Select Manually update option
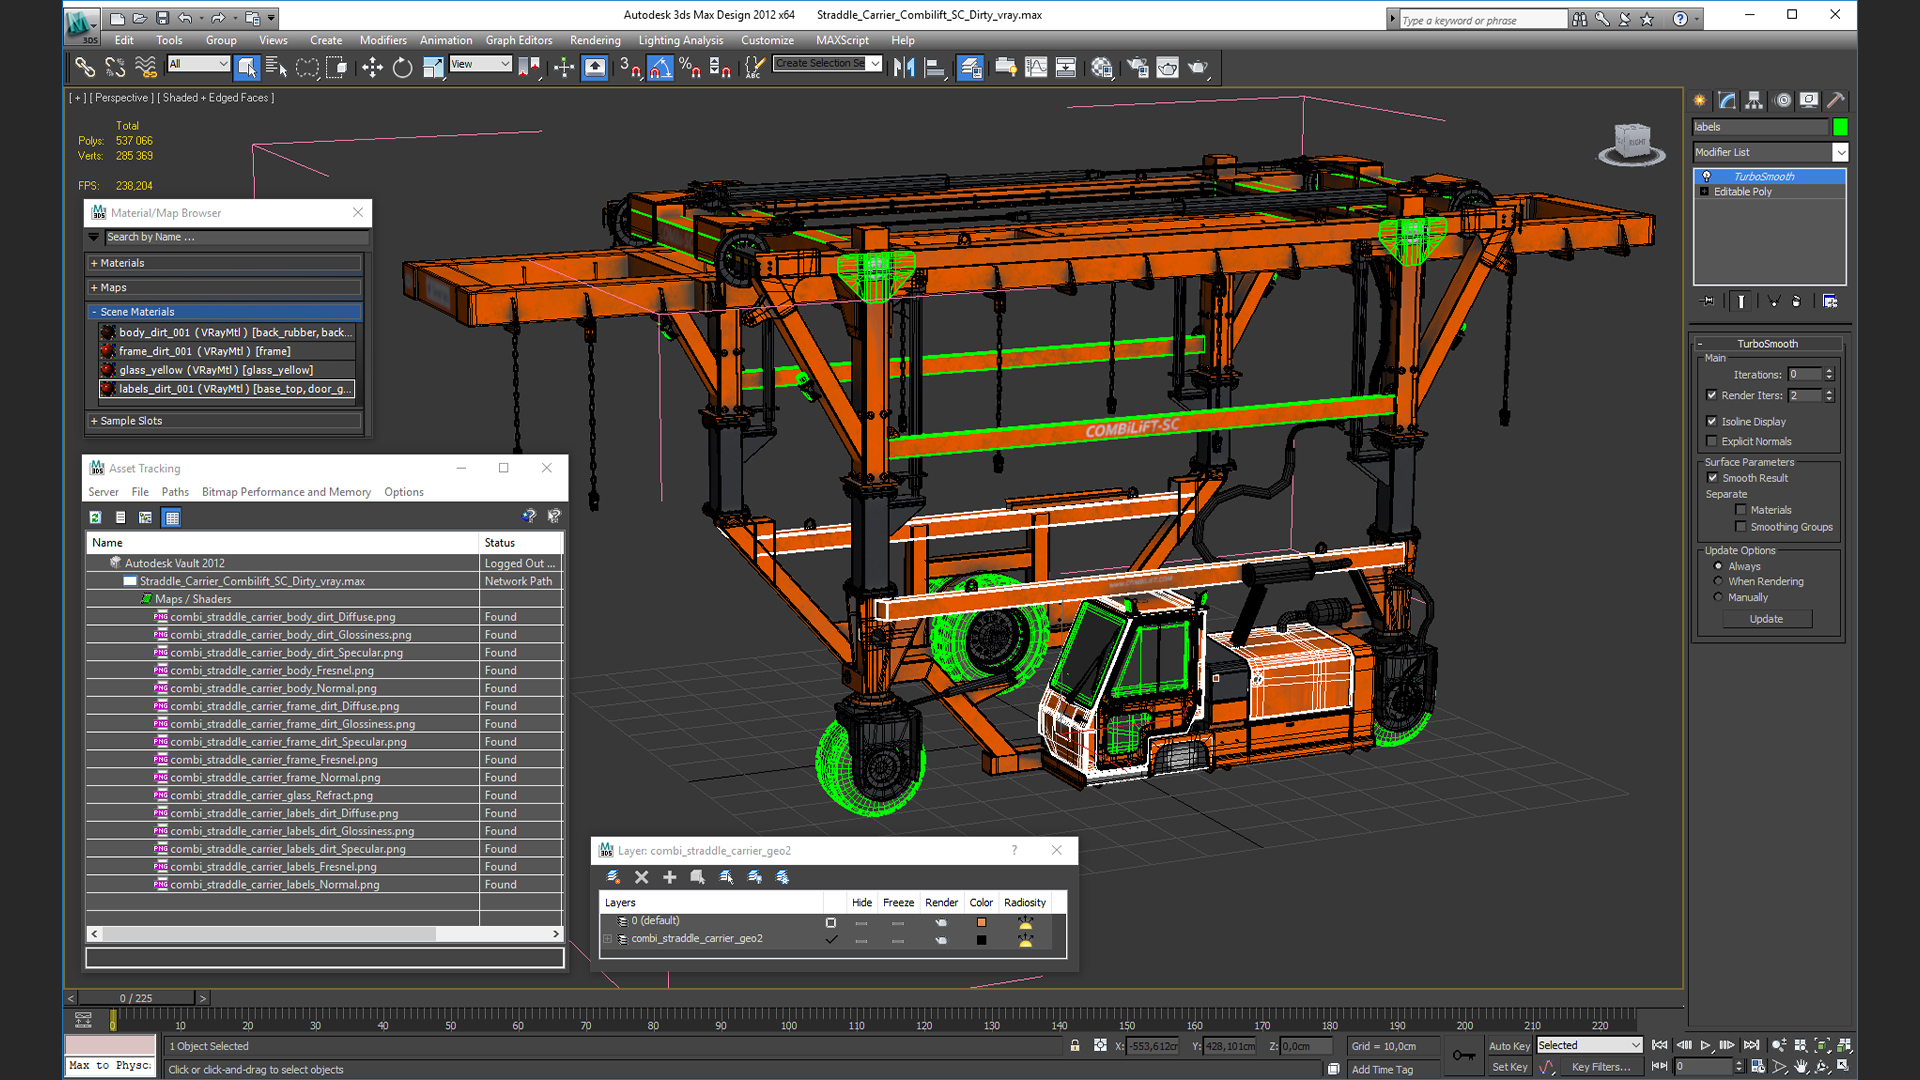Viewport: 1920px width, 1080px height. (x=1719, y=597)
